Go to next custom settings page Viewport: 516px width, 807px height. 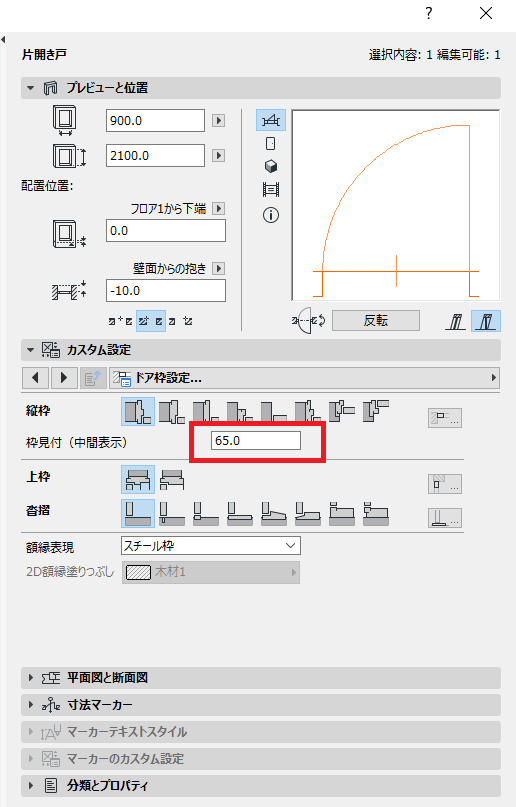point(64,378)
